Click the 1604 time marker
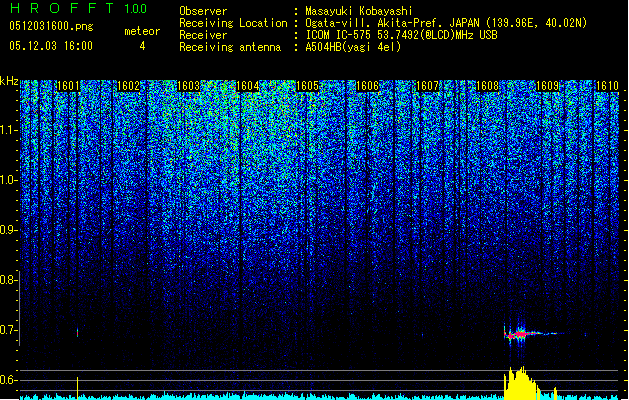The width and height of the screenshot is (629, 400). pyautogui.click(x=248, y=86)
